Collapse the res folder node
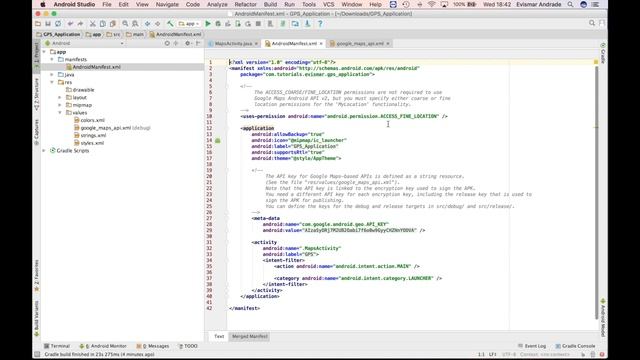 (x=52, y=82)
